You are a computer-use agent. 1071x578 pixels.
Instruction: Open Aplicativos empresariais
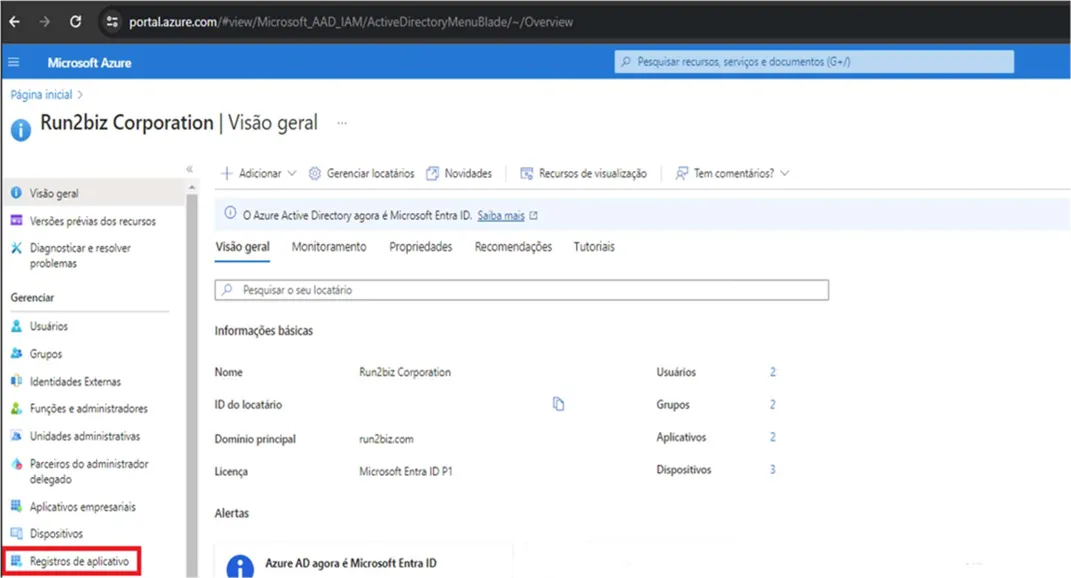click(83, 506)
